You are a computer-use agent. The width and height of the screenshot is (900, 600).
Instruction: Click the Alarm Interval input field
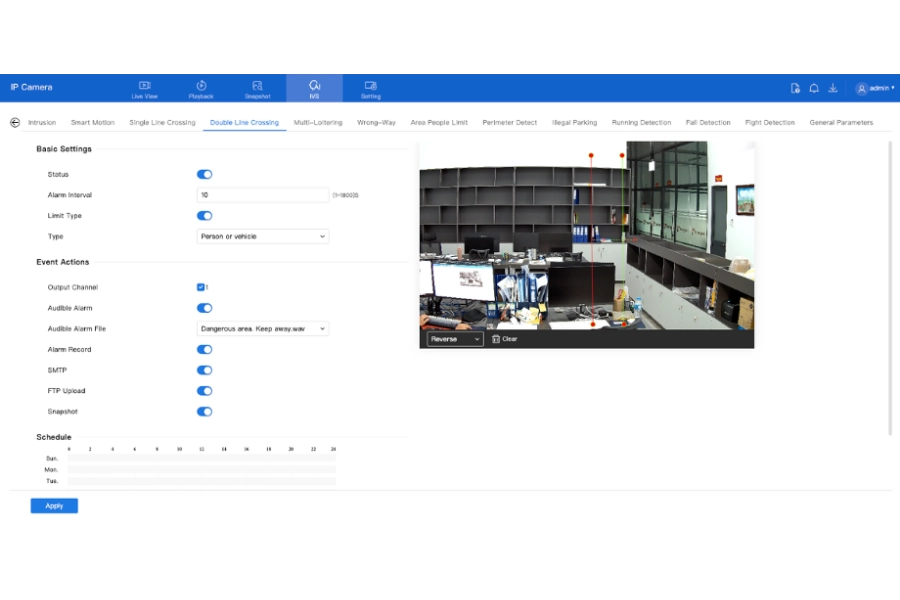point(263,195)
